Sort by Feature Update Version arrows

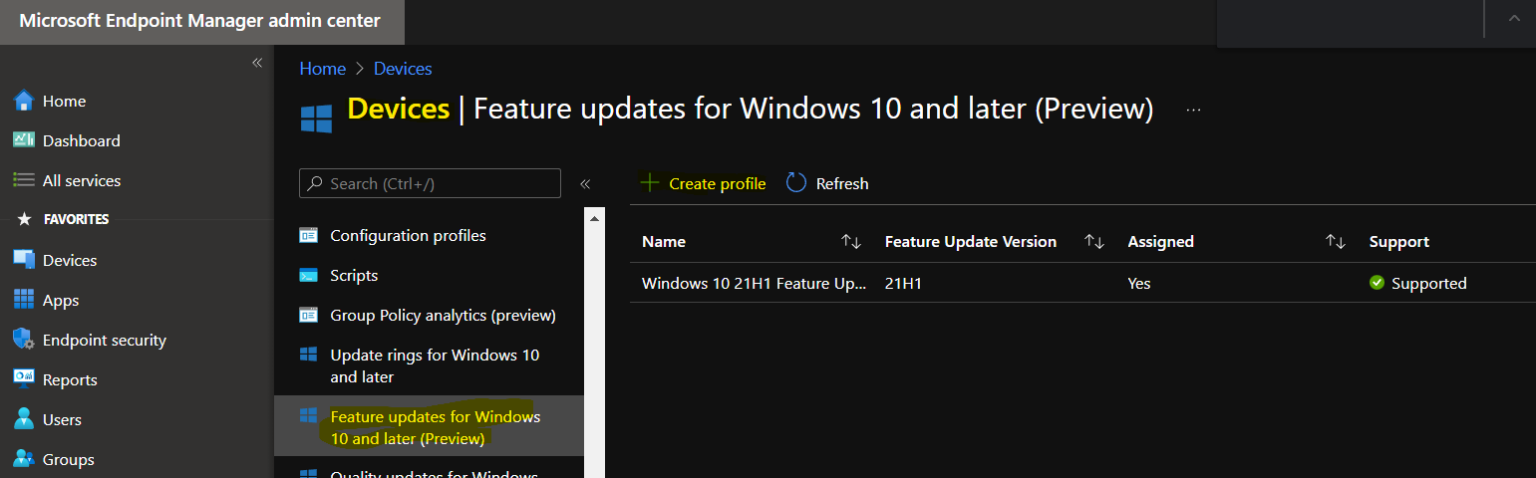coord(1094,242)
